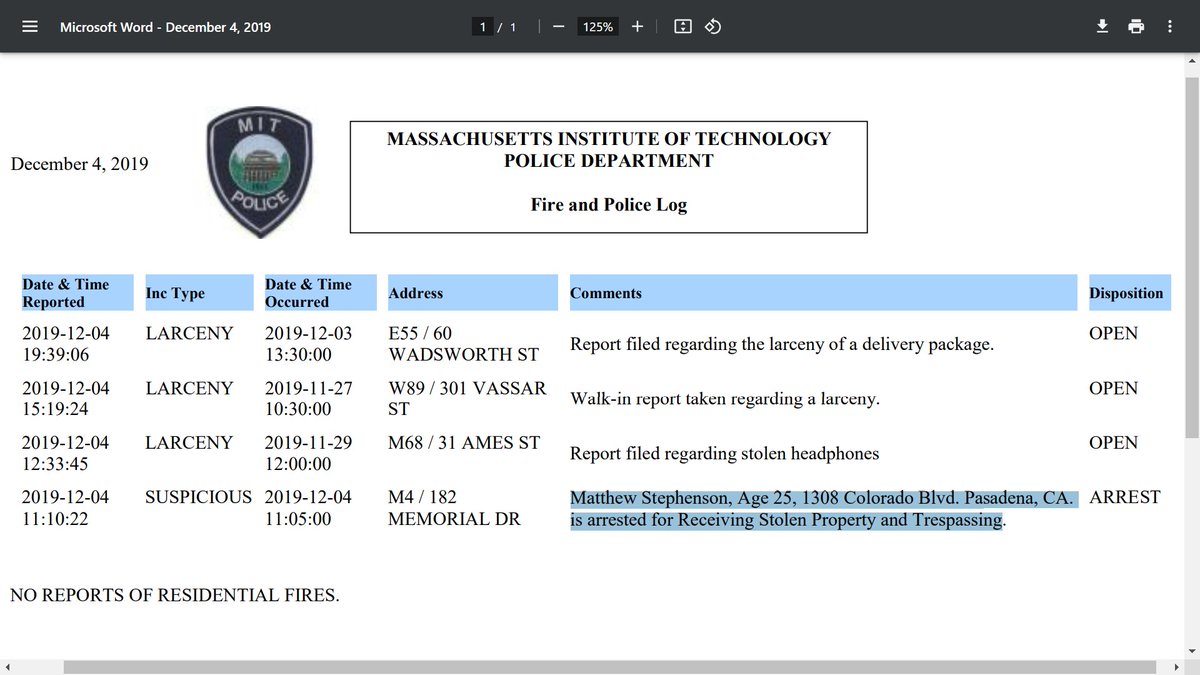
Task: Select the zoom level showing 125%
Action: pyautogui.click(x=598, y=27)
